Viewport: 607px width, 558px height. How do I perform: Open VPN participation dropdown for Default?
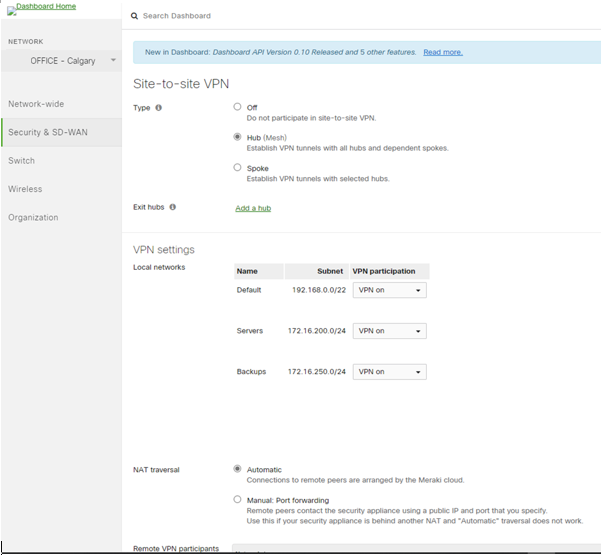point(389,290)
